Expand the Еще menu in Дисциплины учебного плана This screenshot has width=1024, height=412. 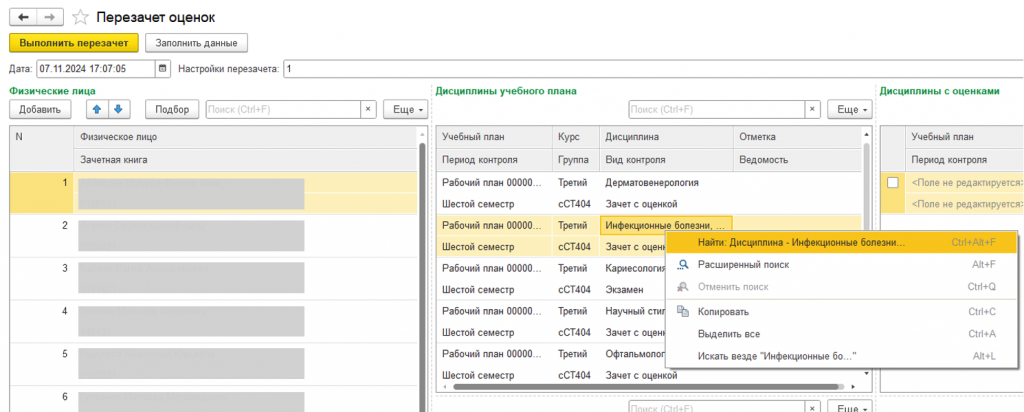[x=852, y=109]
